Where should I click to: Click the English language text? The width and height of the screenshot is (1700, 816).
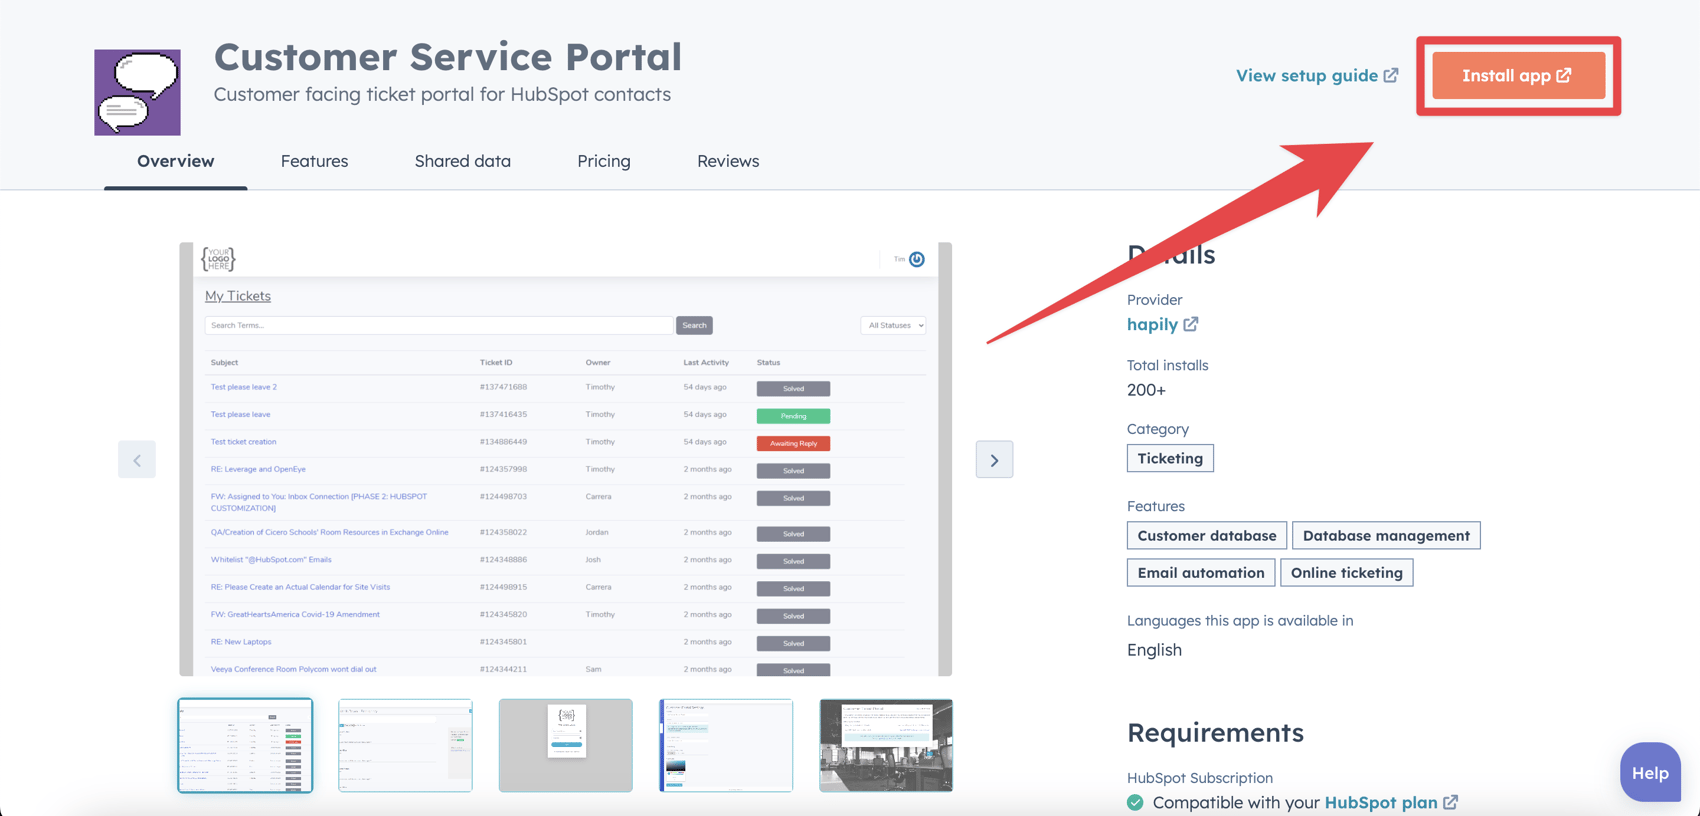click(1154, 650)
